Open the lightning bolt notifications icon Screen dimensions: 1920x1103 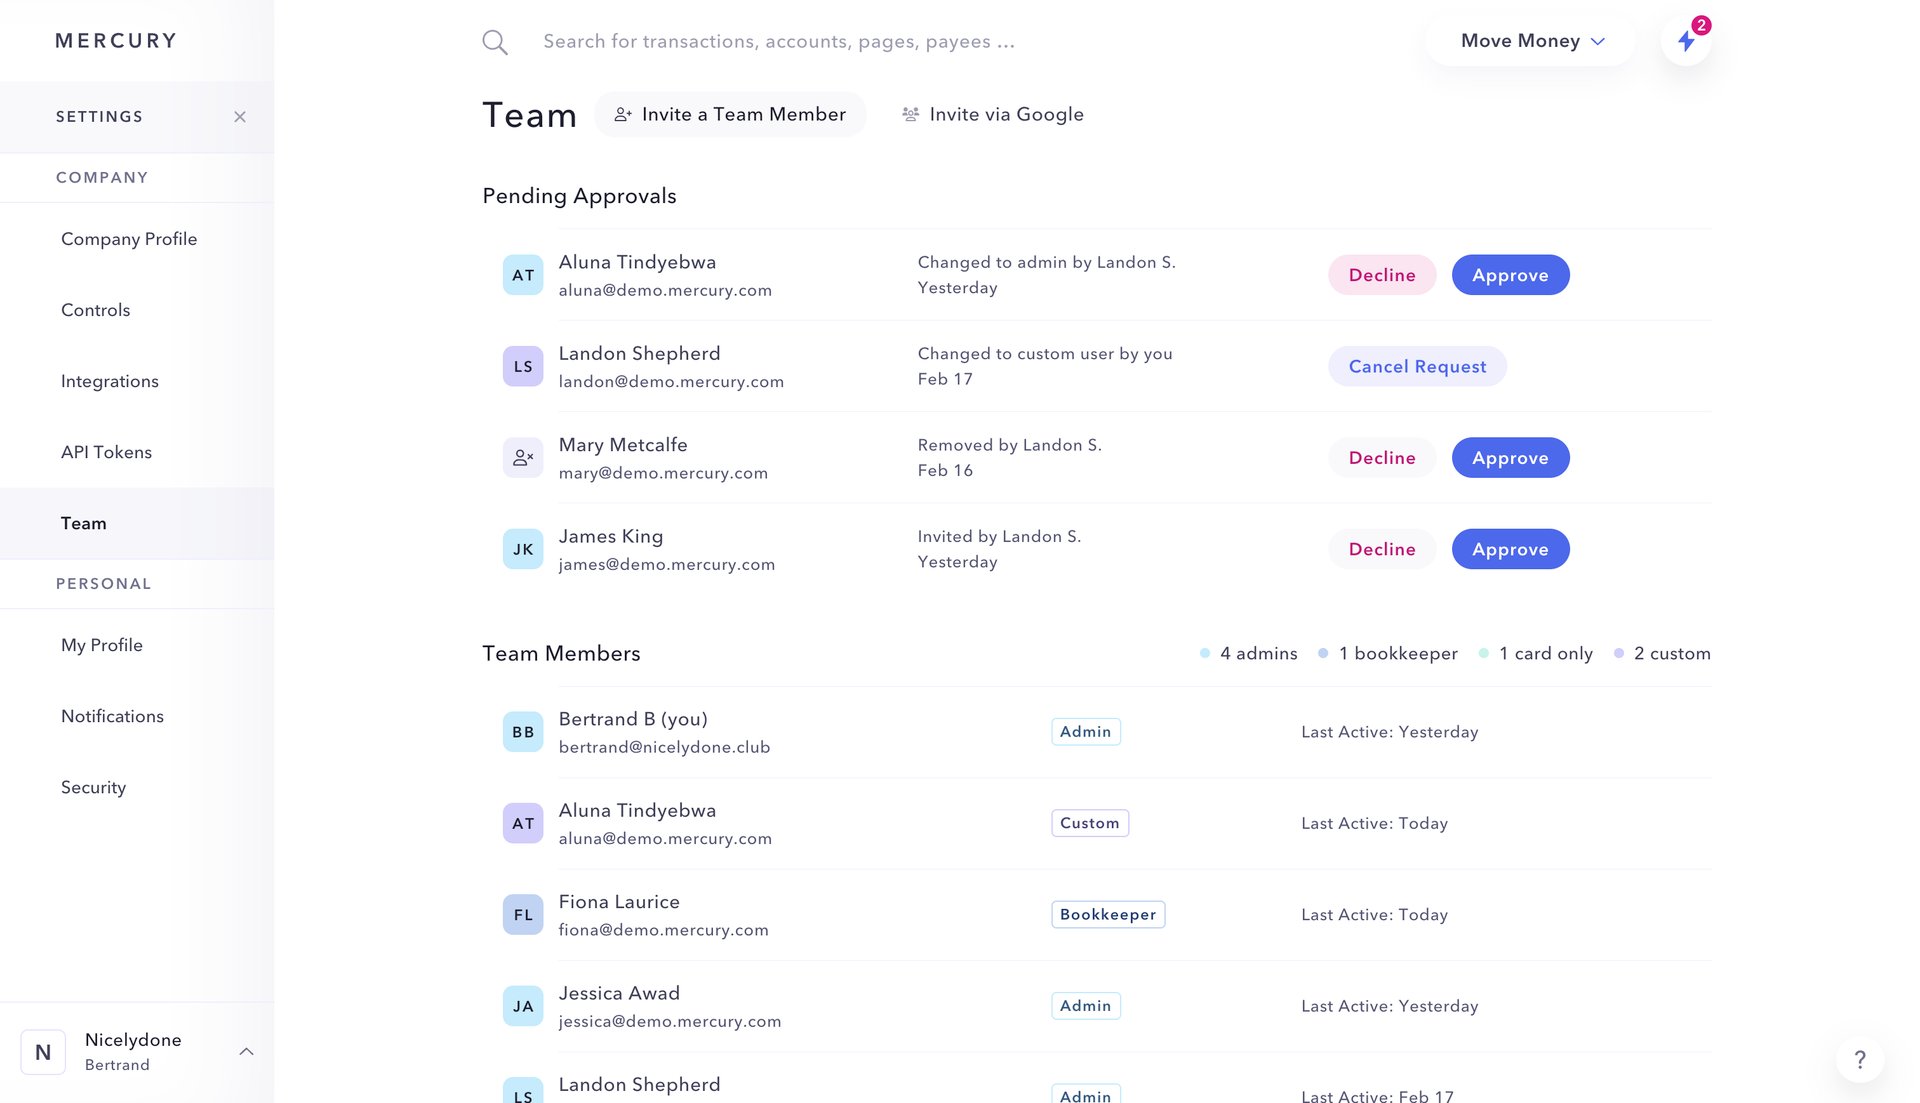[x=1686, y=41]
